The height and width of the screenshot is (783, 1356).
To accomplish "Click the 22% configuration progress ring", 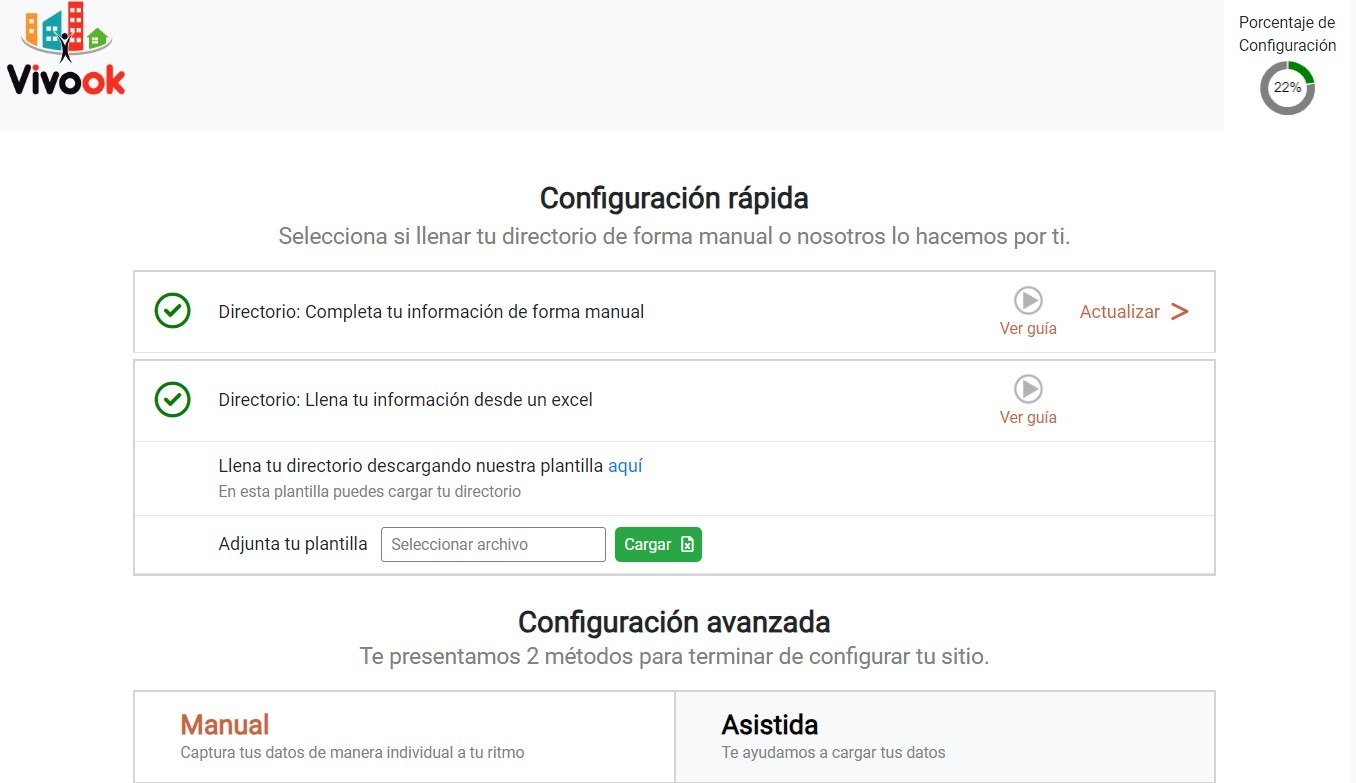I will 1287,88.
